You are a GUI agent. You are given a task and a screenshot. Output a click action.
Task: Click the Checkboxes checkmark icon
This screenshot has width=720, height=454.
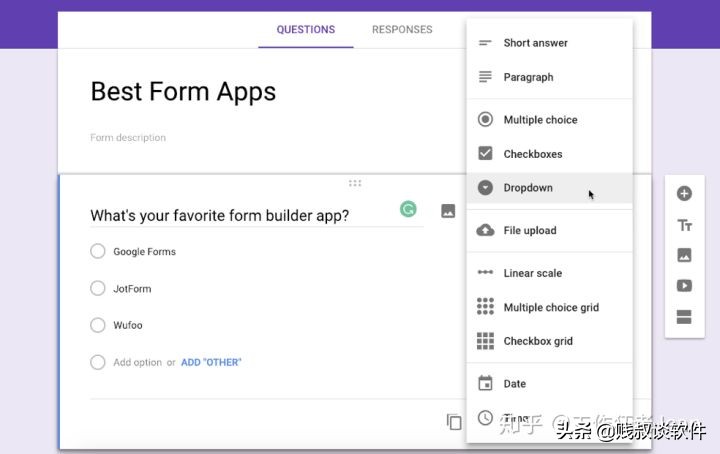(x=485, y=153)
